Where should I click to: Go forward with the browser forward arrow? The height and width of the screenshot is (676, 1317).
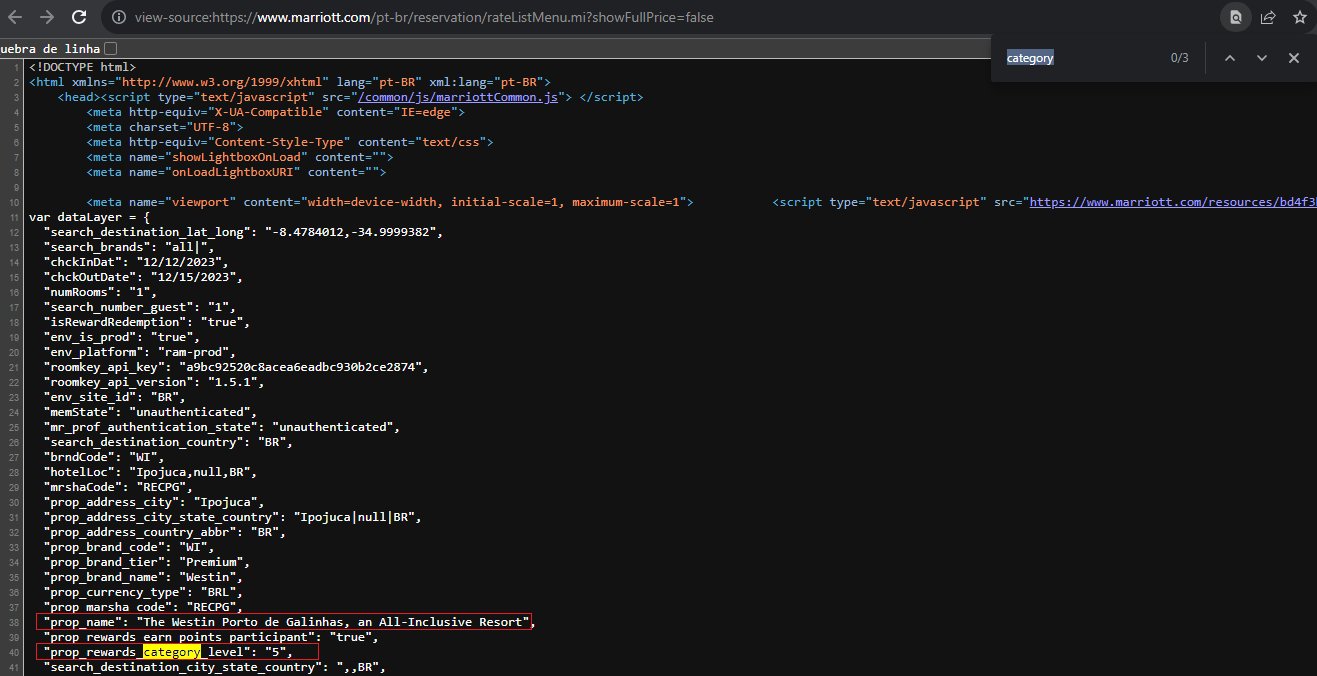click(x=46, y=17)
